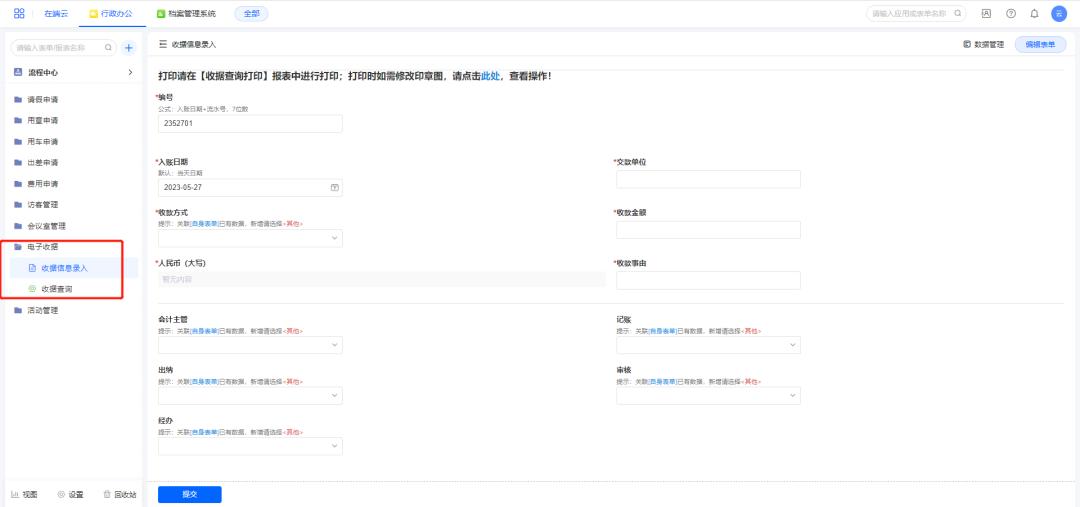Click into the 编号 field showing 2352701
This screenshot has height=507, width=1080.
coord(250,124)
